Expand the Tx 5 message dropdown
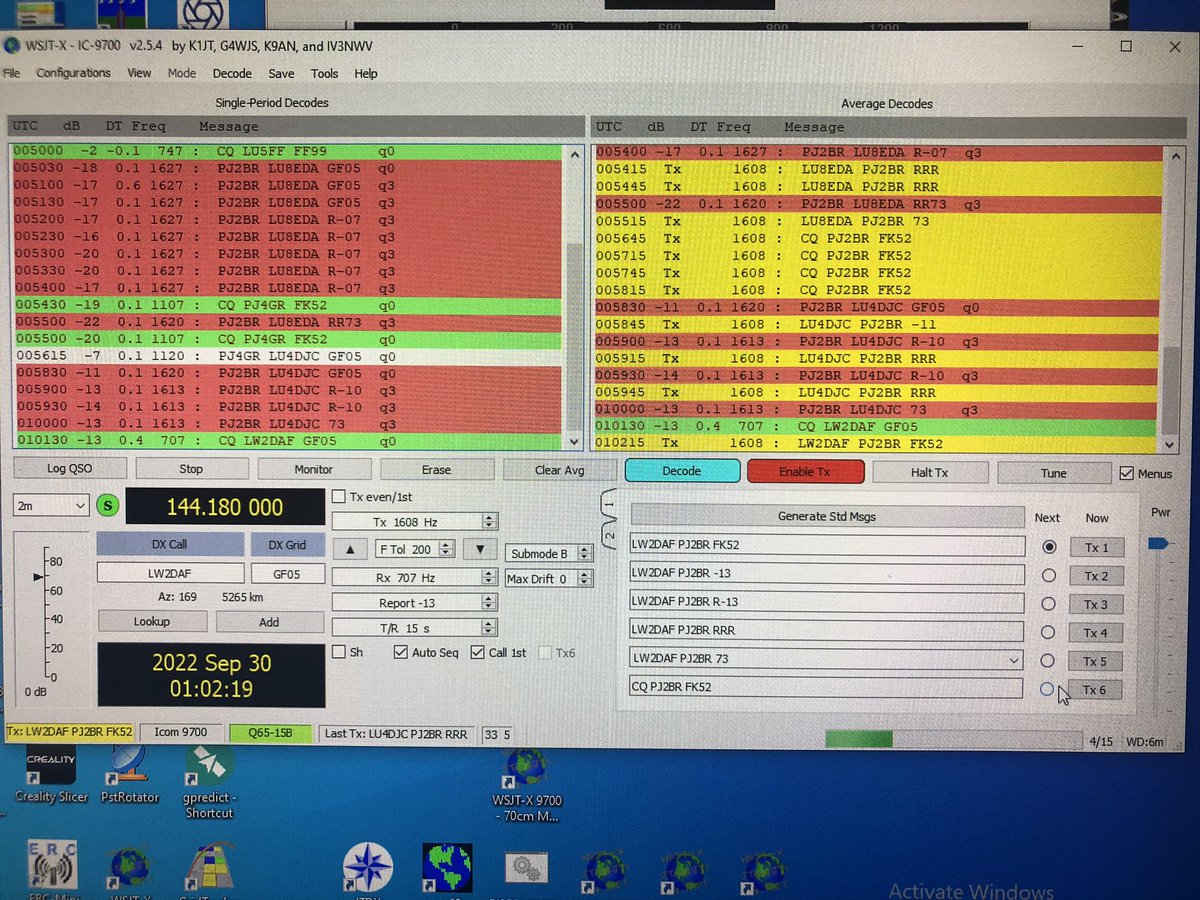Viewport: 1200px width, 900px height. click(1016, 660)
